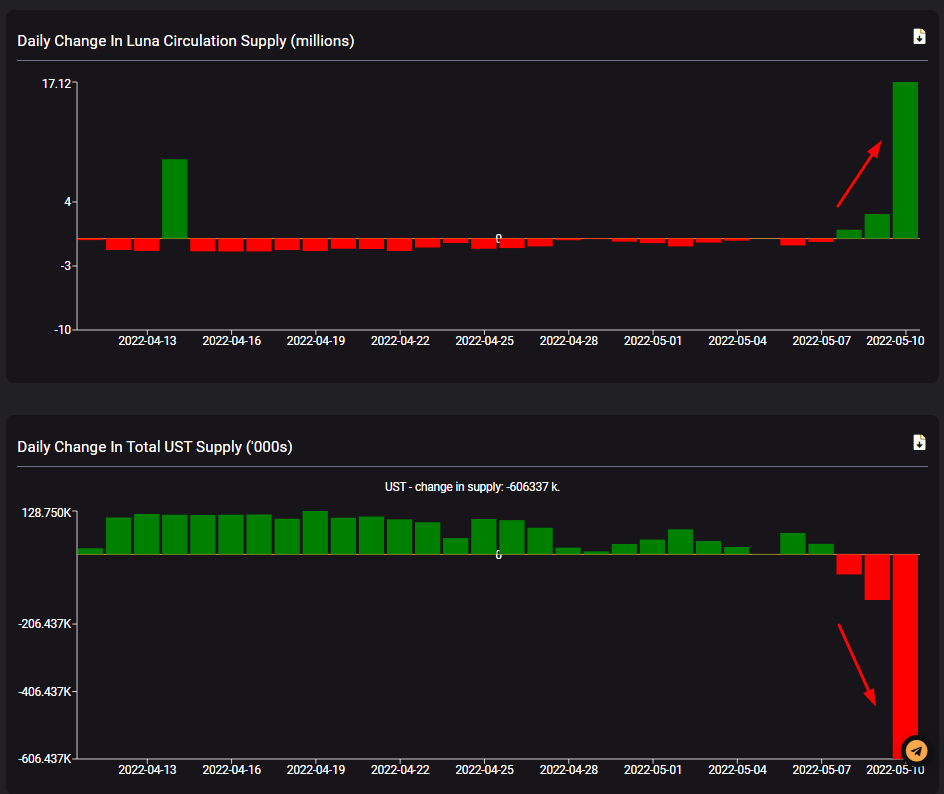Click the 2022-04-25 date label on Luna chart
This screenshot has height=794, width=944.
coord(485,341)
